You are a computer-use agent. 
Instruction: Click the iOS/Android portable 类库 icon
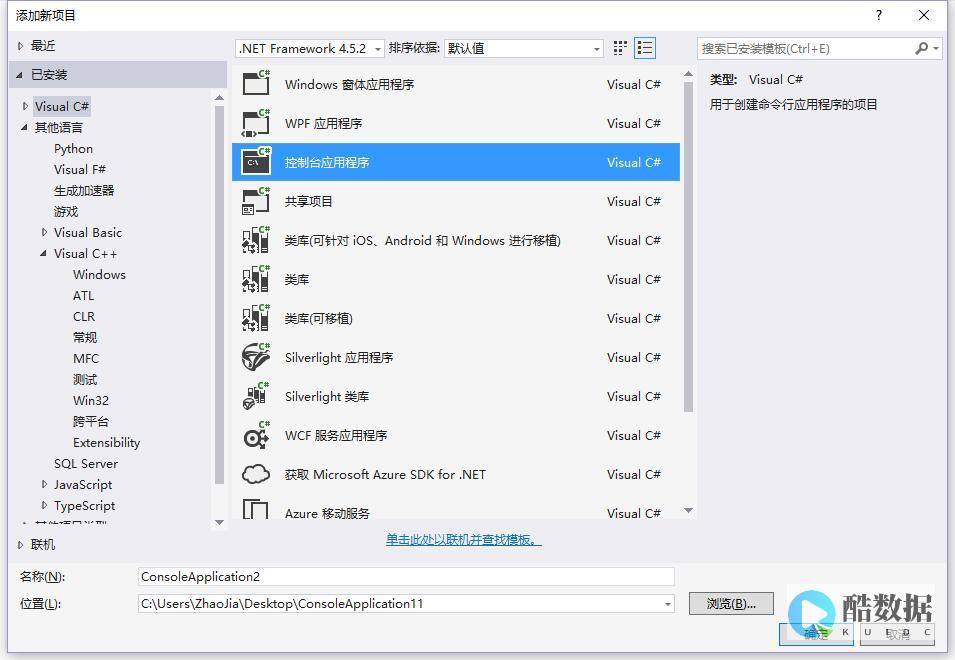(x=256, y=239)
